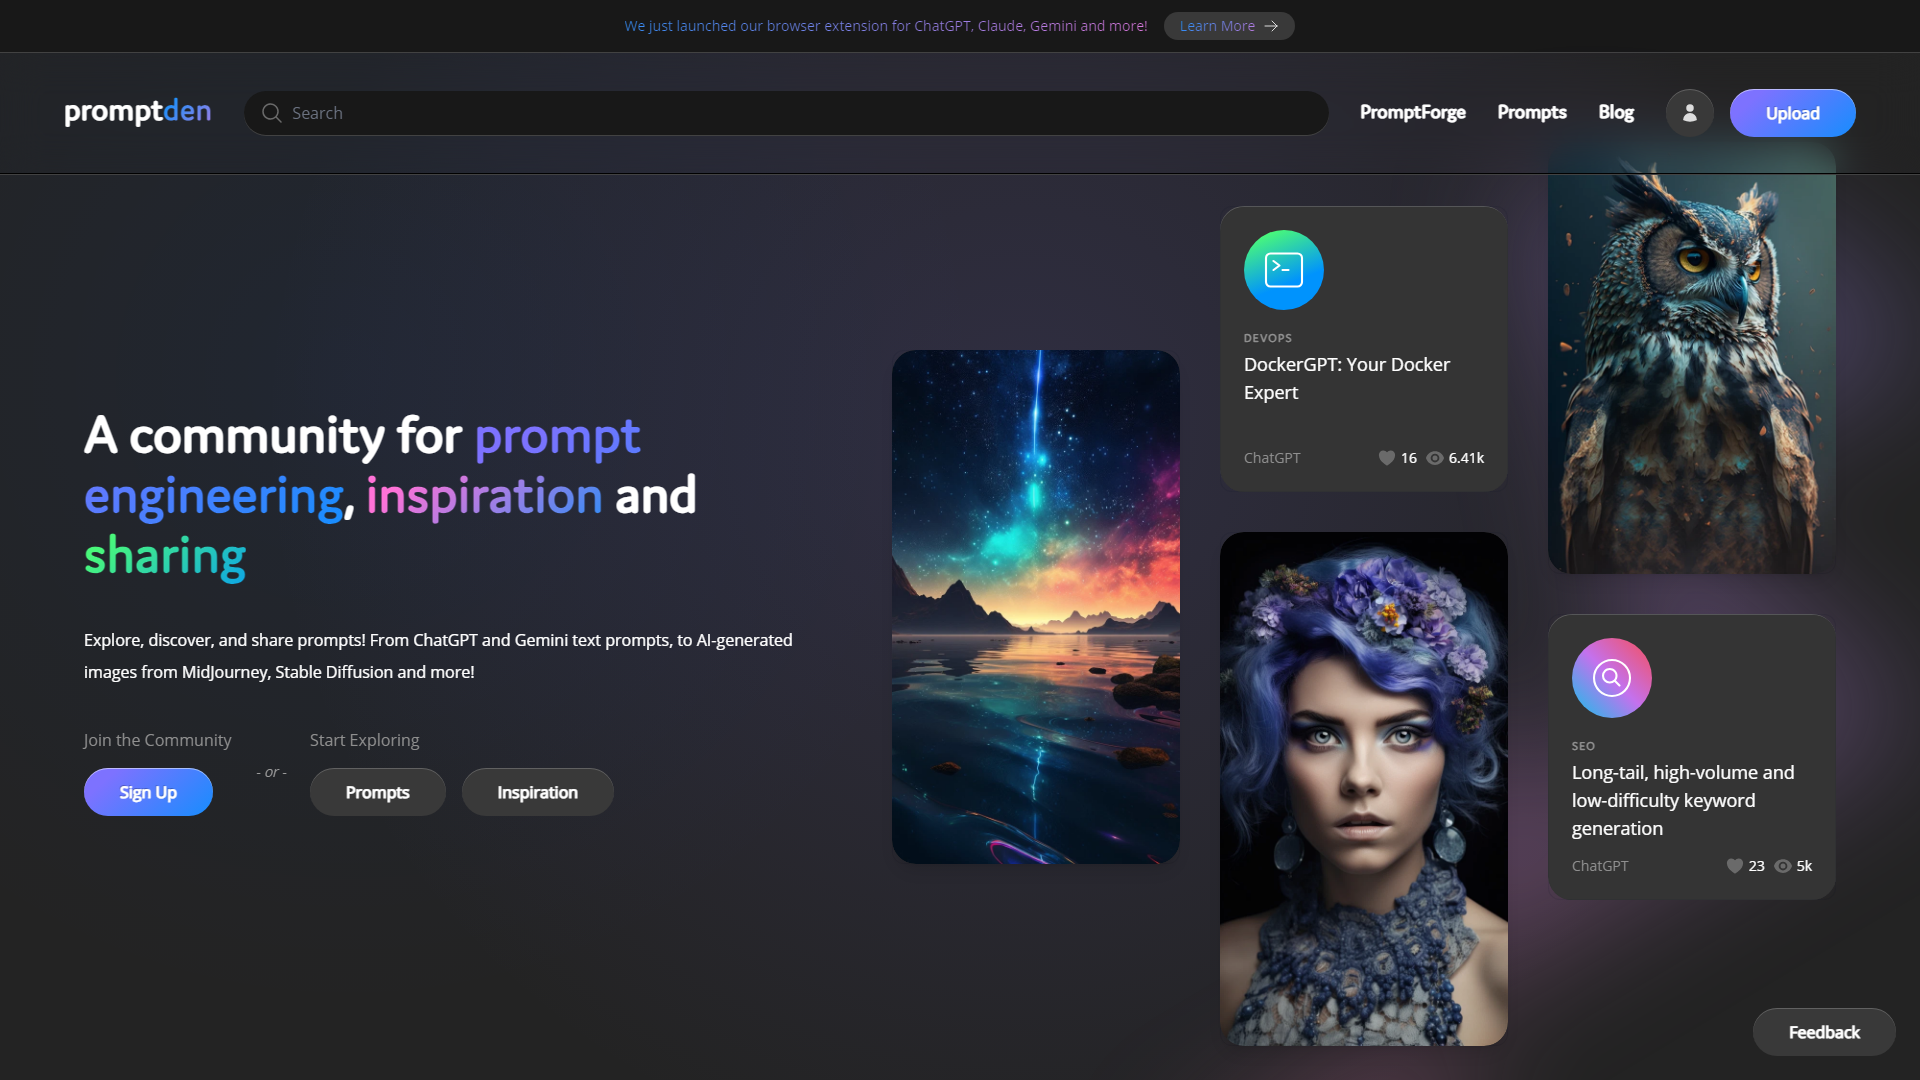Go to the Blog page
This screenshot has height=1080, width=1920.
pos(1615,112)
